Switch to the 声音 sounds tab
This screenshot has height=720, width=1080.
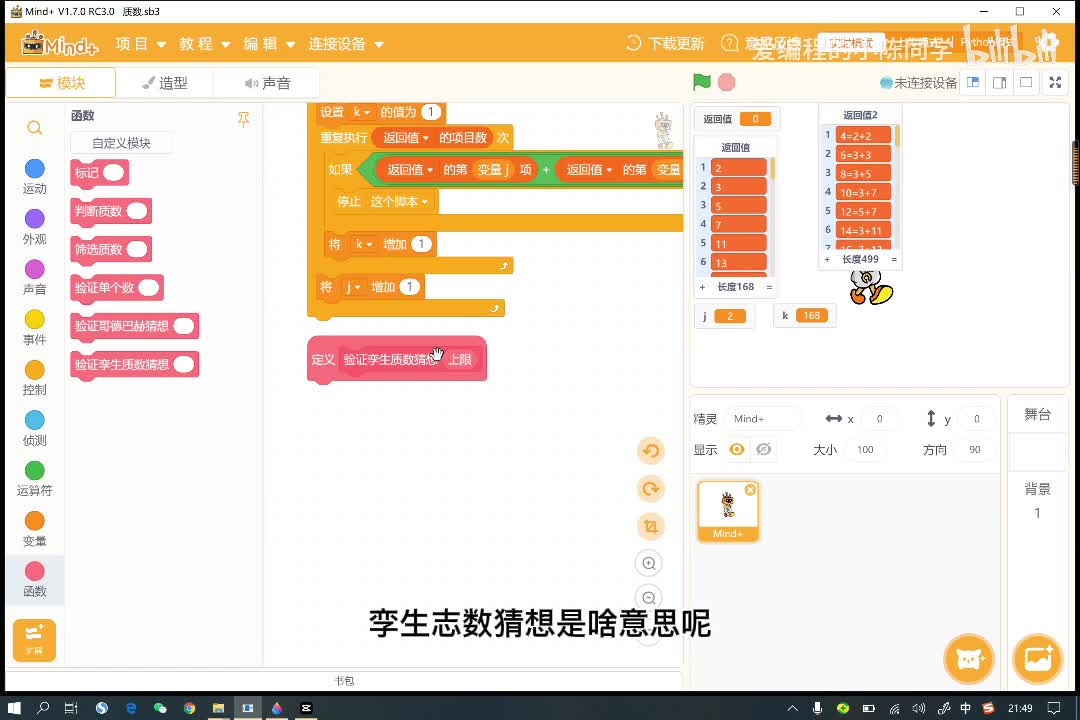[267, 83]
